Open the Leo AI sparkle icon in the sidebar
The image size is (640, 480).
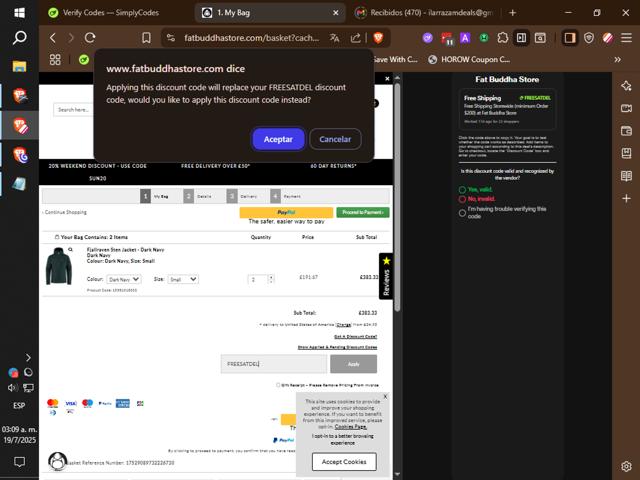(x=627, y=86)
